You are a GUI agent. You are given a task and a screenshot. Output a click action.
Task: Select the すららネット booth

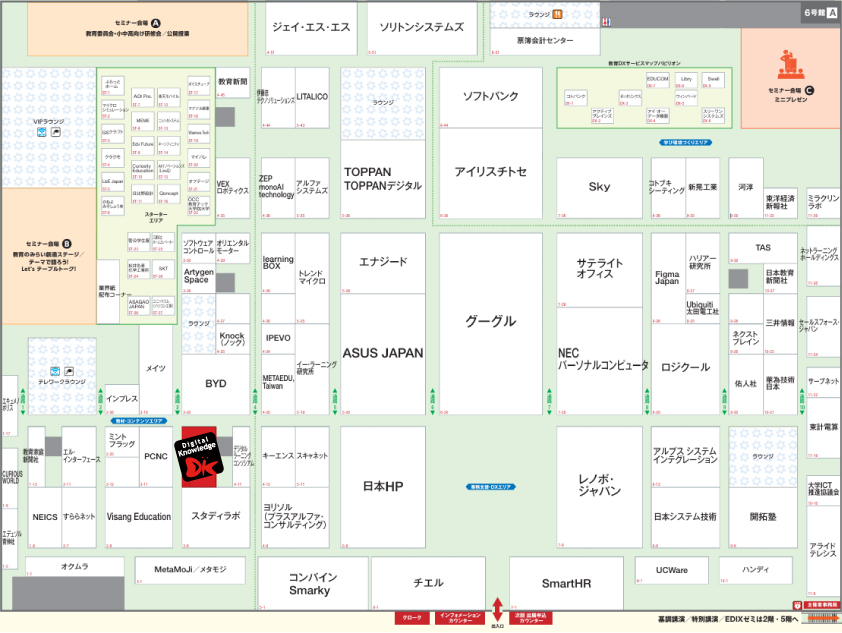point(79,518)
